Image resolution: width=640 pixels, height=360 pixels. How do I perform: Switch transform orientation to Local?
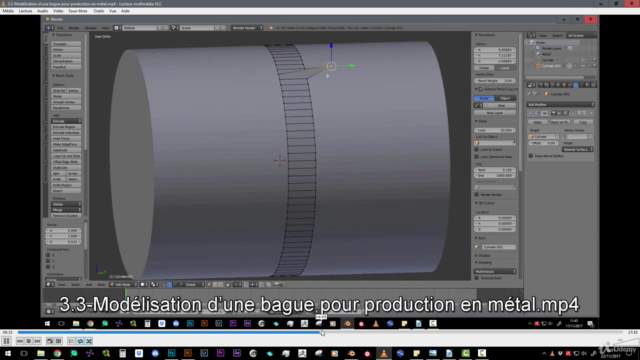[505, 68]
